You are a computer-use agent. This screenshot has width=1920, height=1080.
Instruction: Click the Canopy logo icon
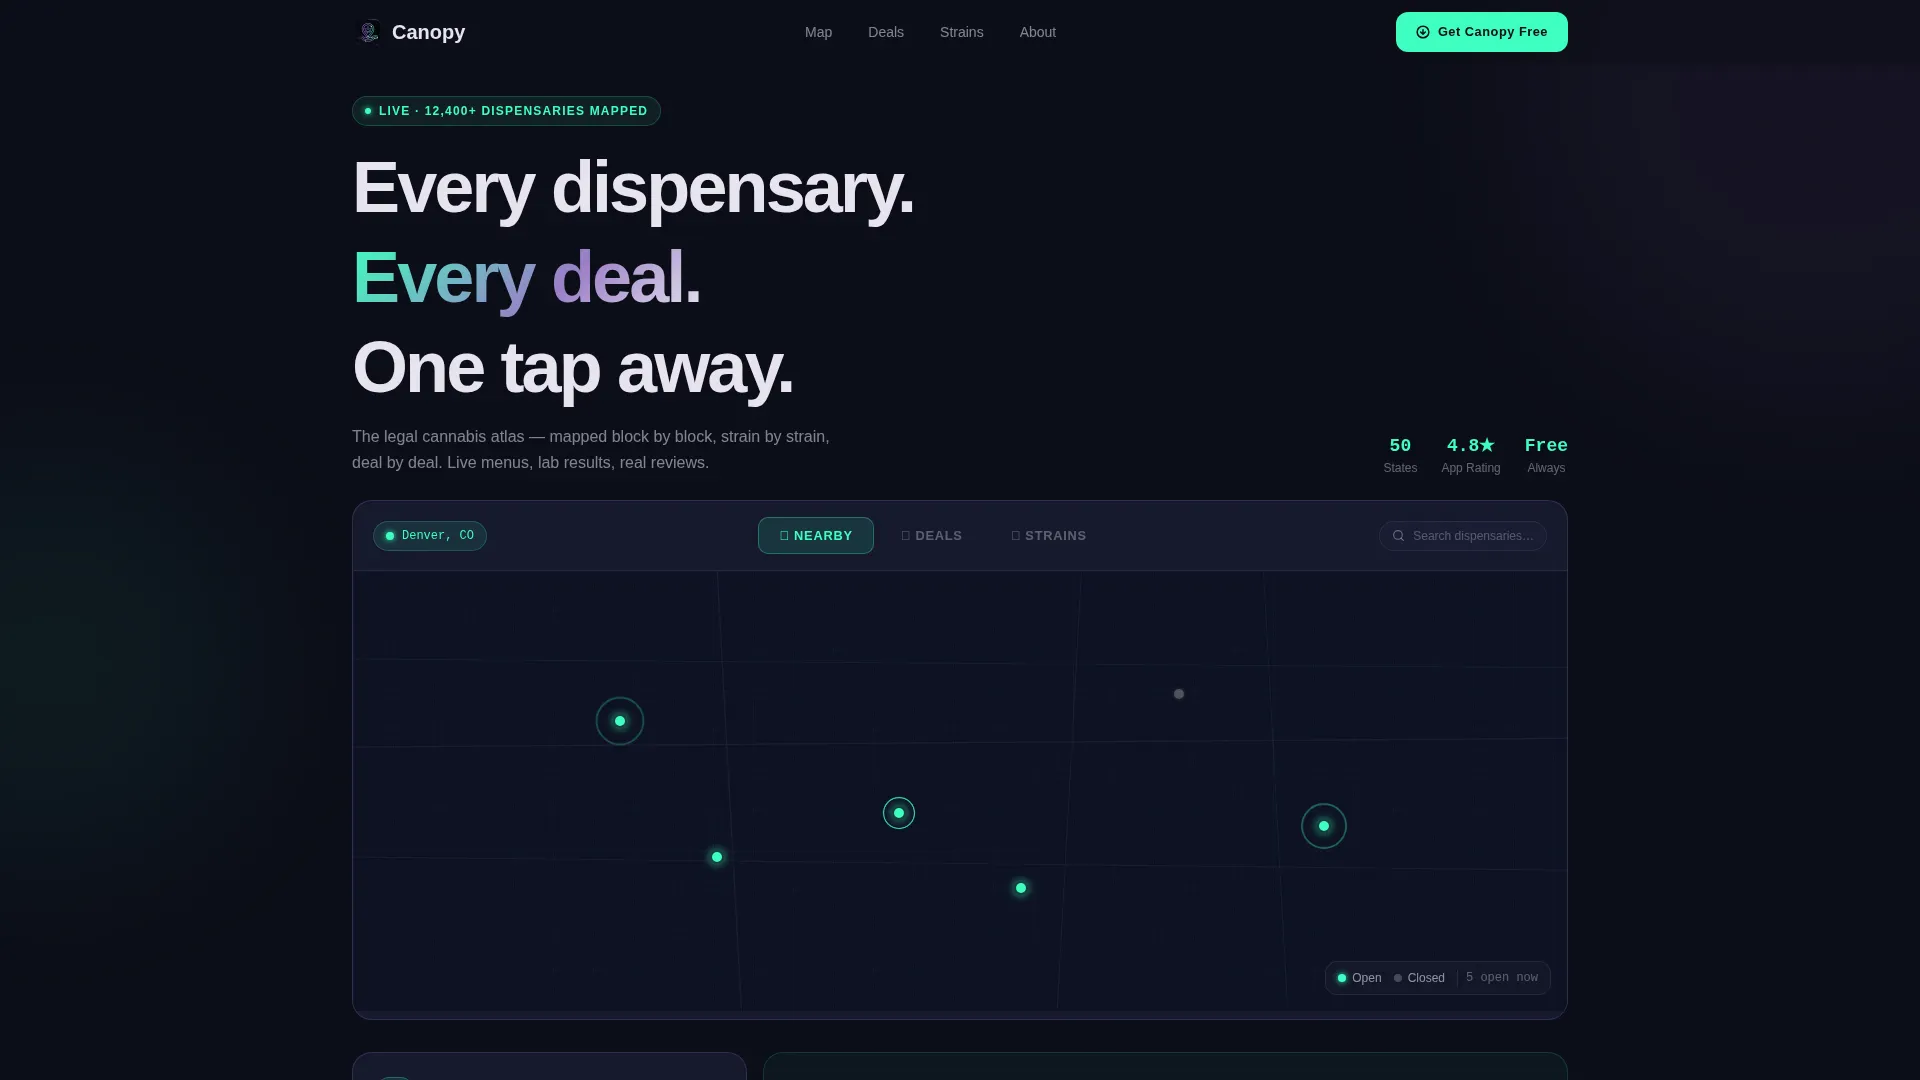pyautogui.click(x=369, y=32)
